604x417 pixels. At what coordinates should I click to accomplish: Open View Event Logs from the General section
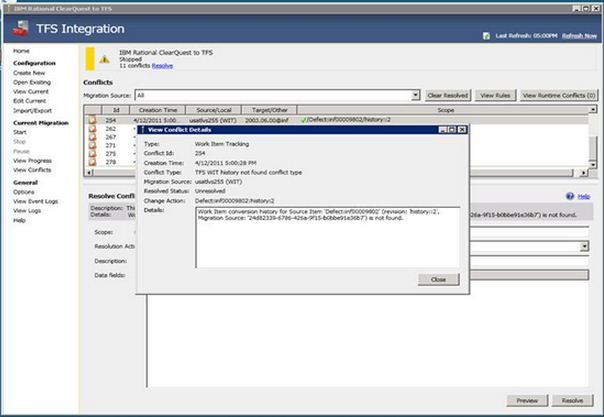(x=35, y=201)
